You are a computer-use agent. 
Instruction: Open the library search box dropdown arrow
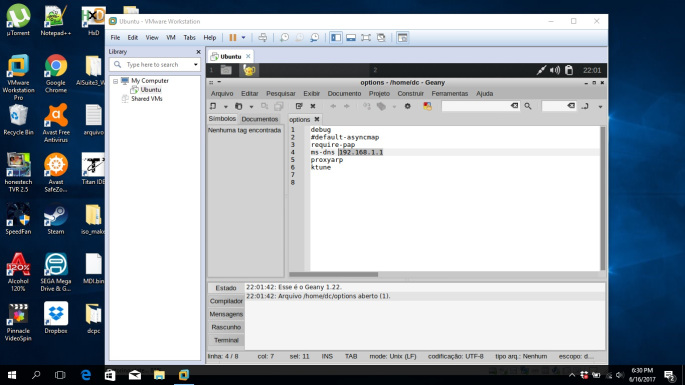point(195,65)
